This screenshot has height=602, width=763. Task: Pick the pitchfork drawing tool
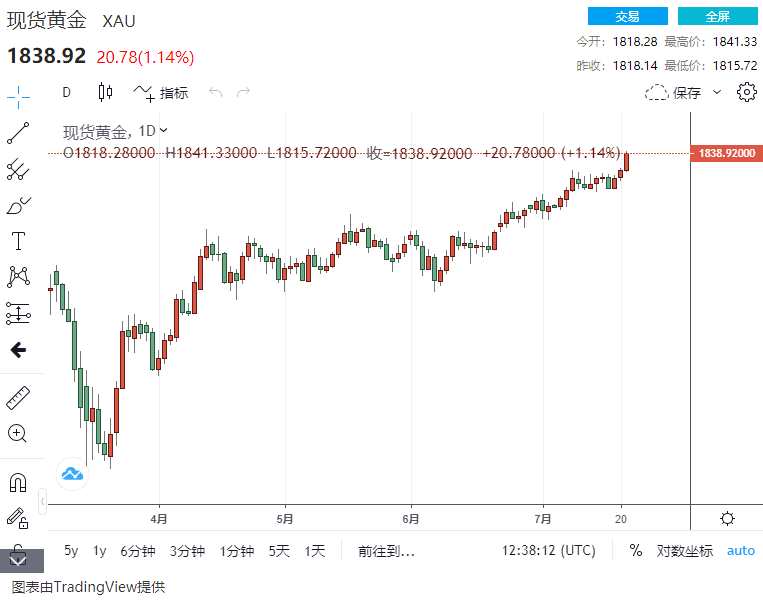18,169
